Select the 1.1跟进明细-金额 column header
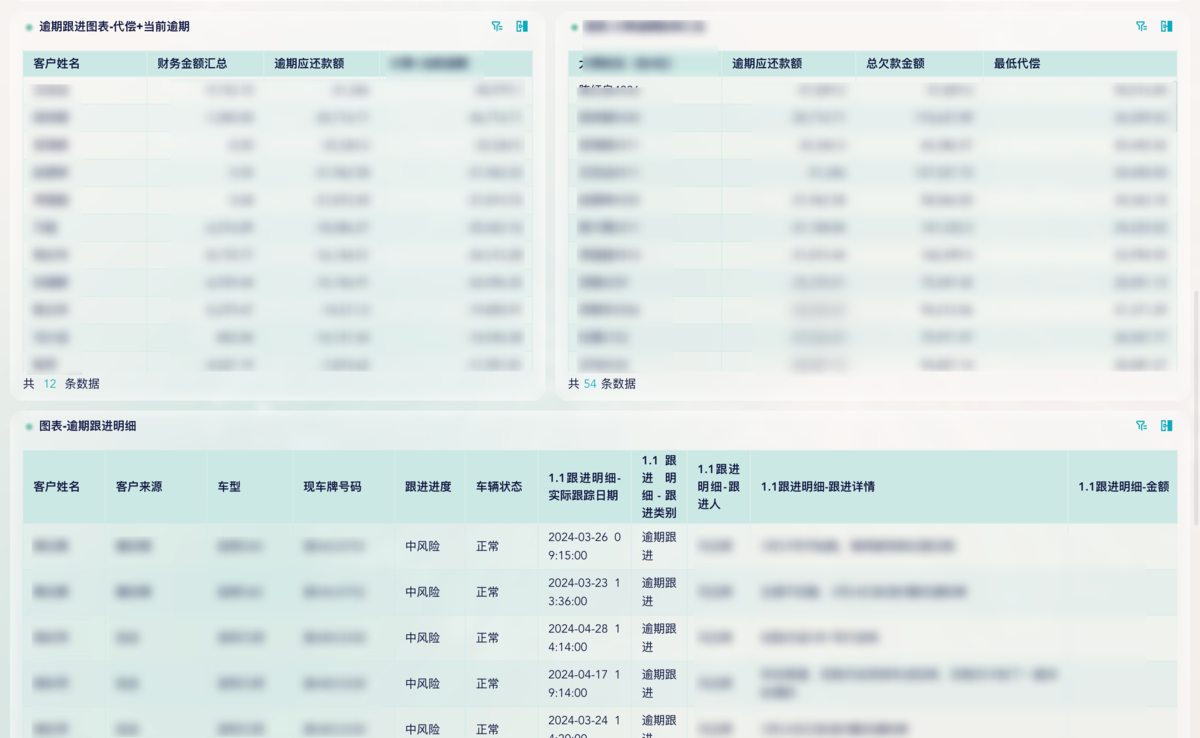The width and height of the screenshot is (1200, 738). pyautogui.click(x=1123, y=487)
